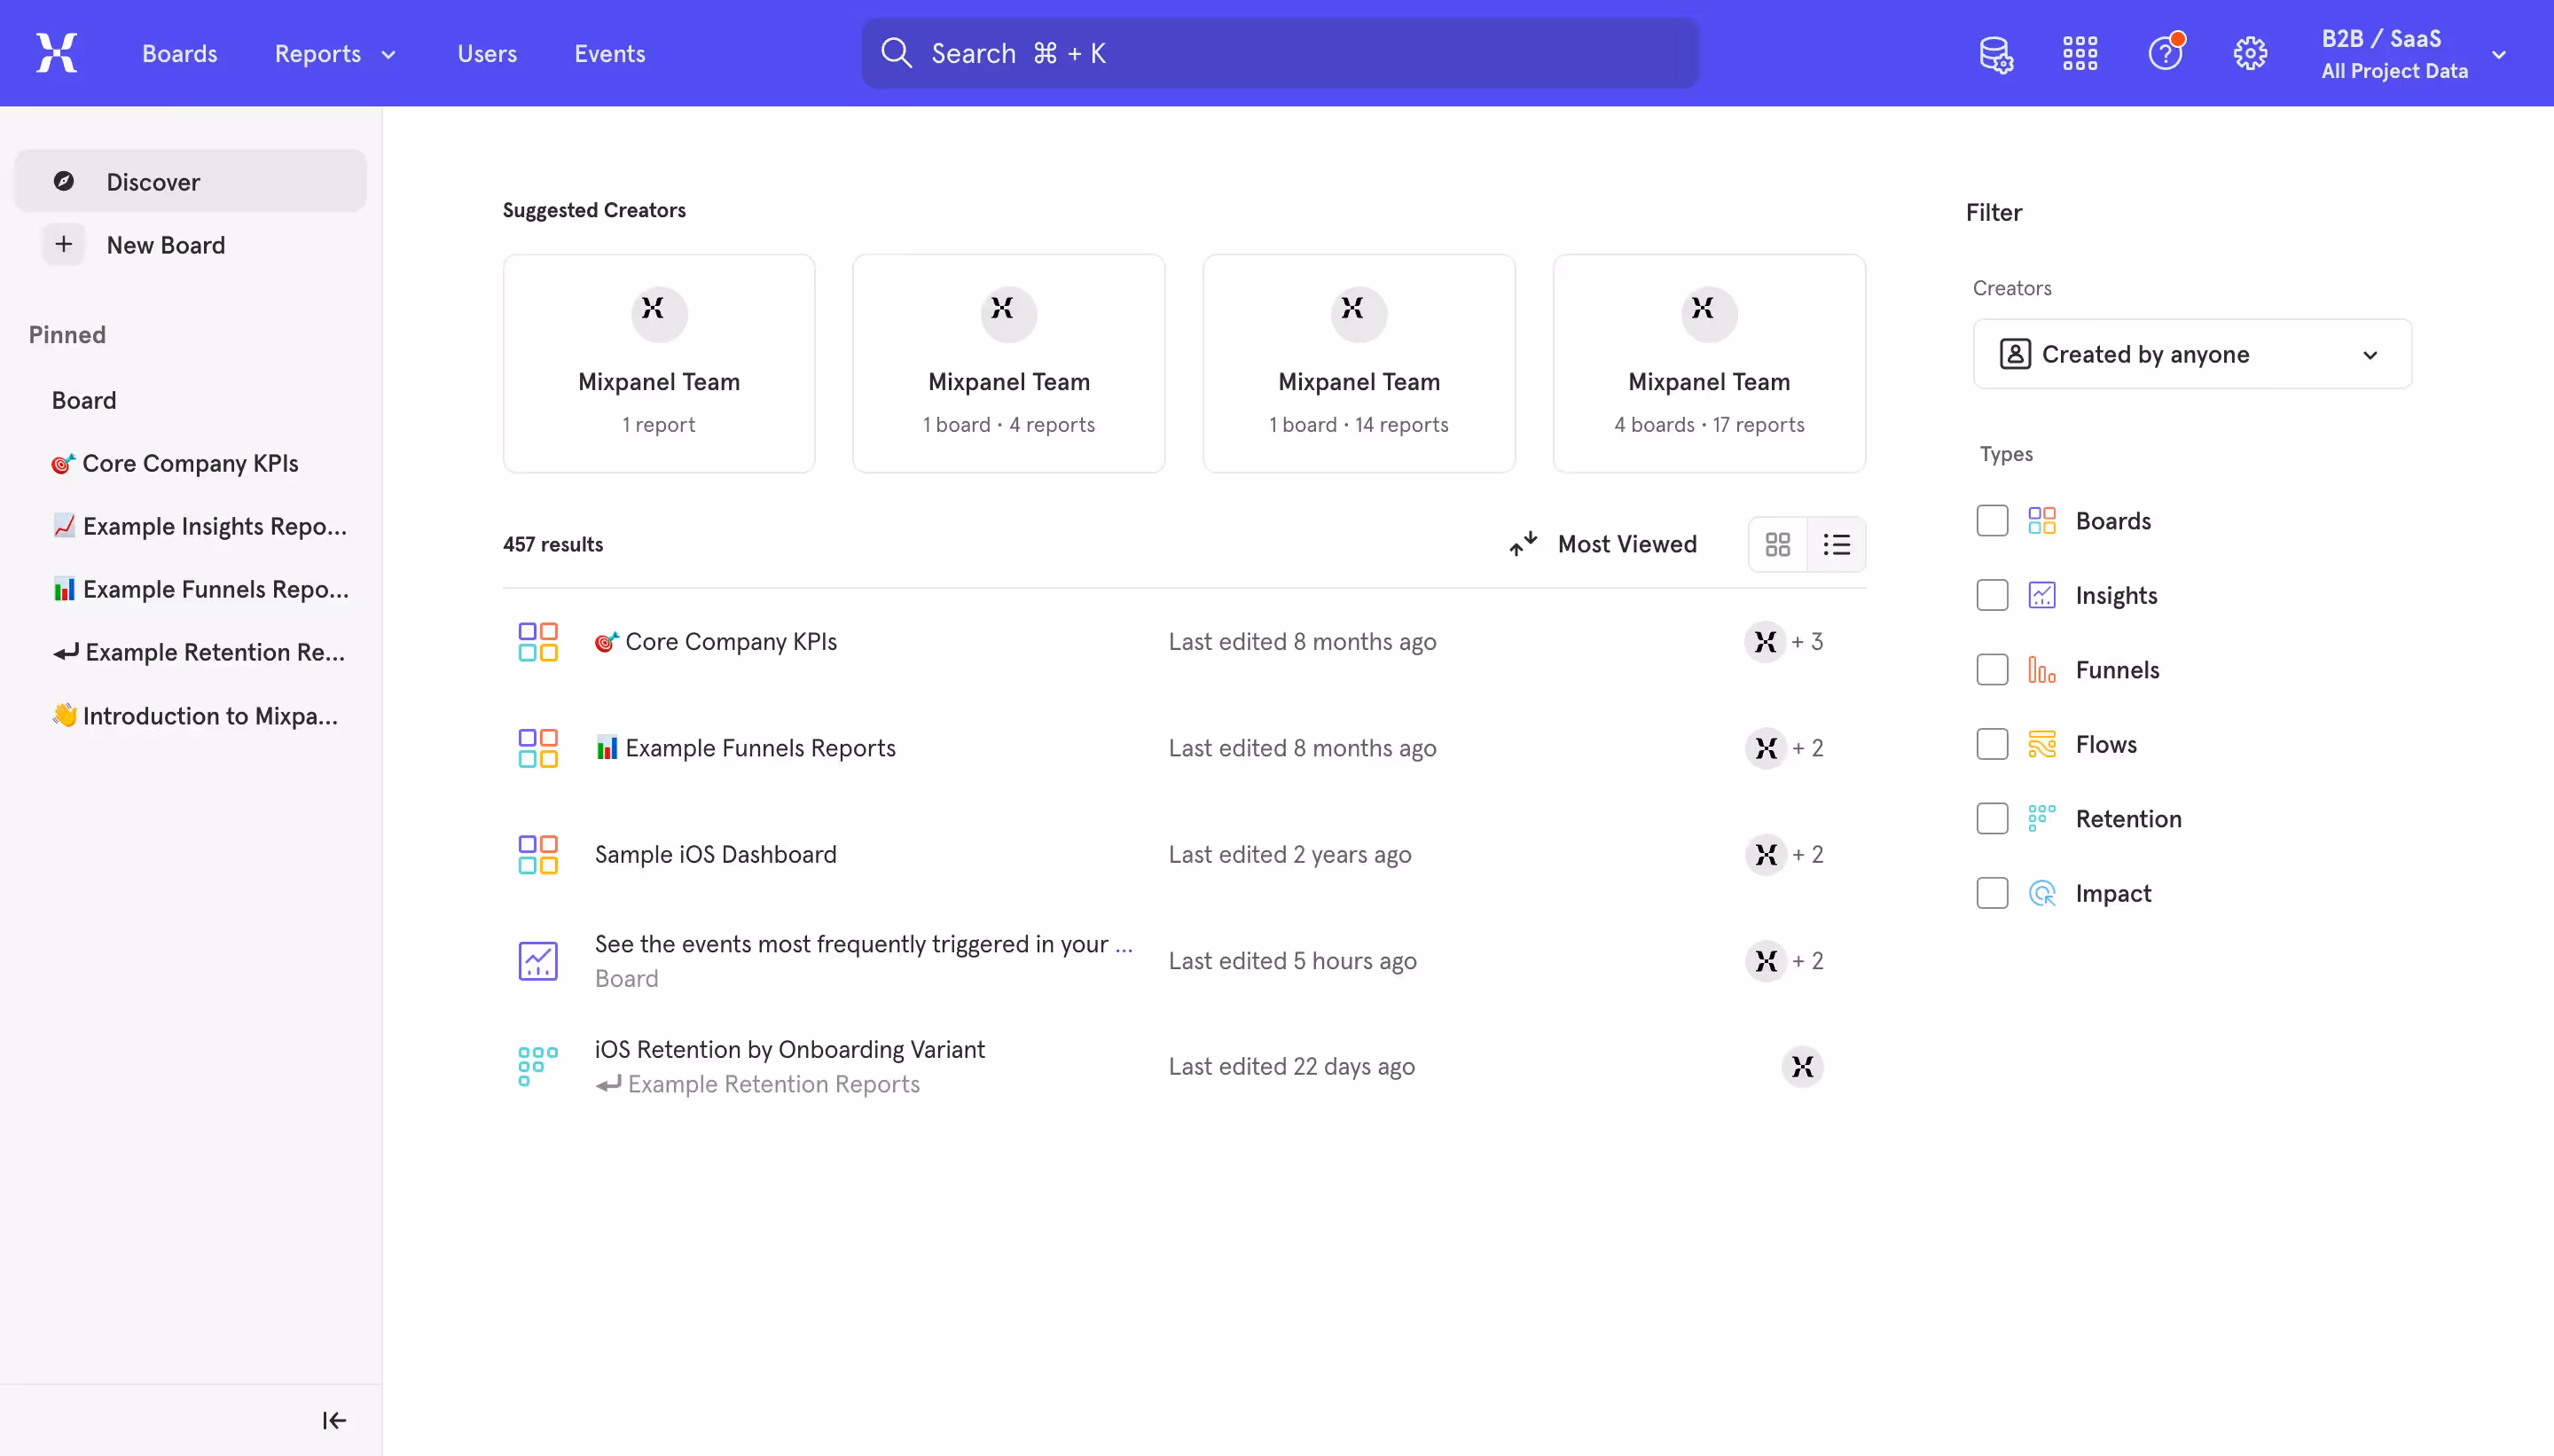Create a New Board
The image size is (2554, 1456).
(x=166, y=244)
